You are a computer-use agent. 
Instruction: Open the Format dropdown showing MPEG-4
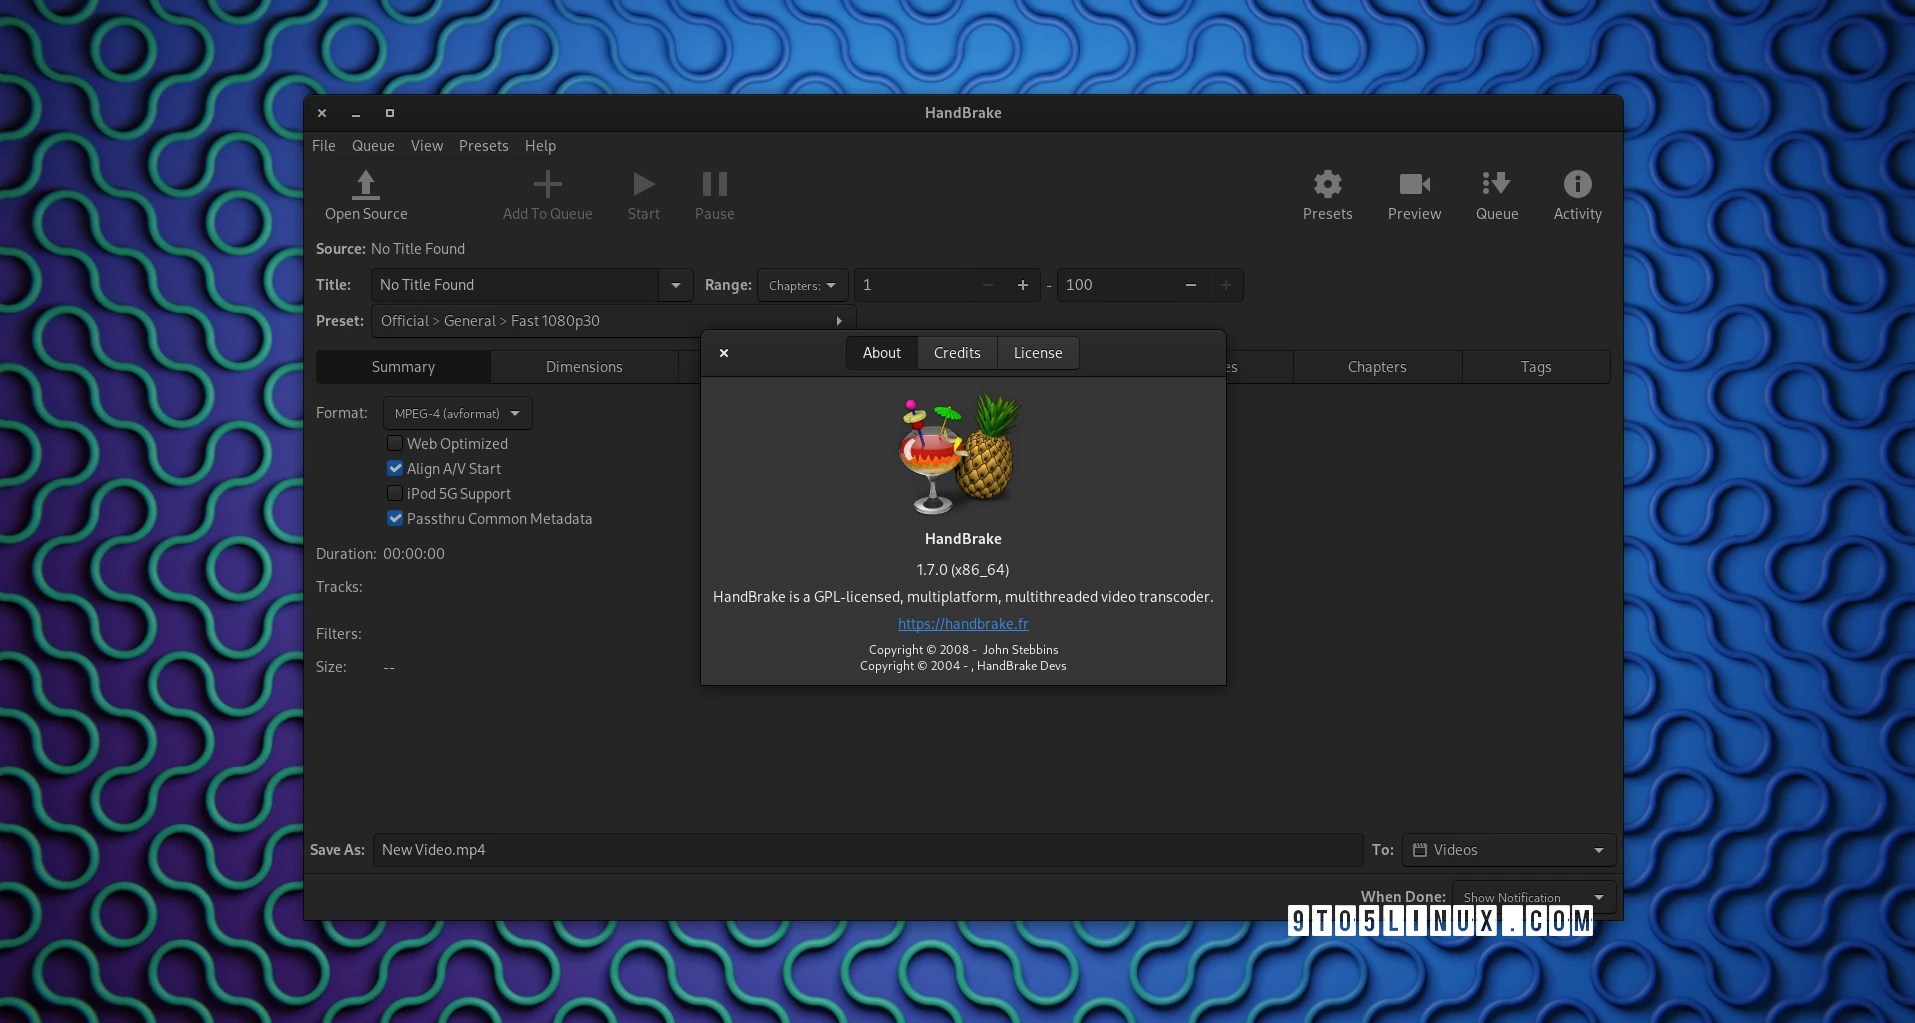point(456,413)
